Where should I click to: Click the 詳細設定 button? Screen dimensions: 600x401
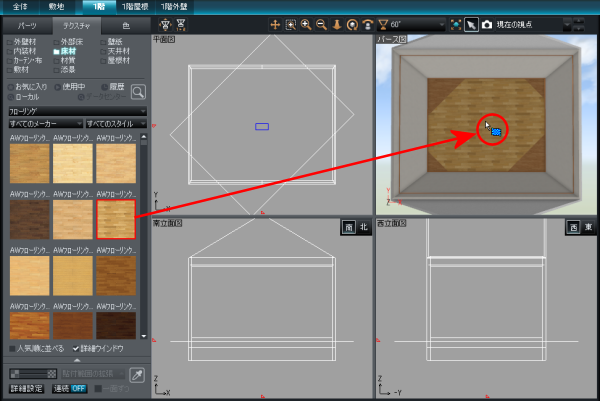point(26,388)
